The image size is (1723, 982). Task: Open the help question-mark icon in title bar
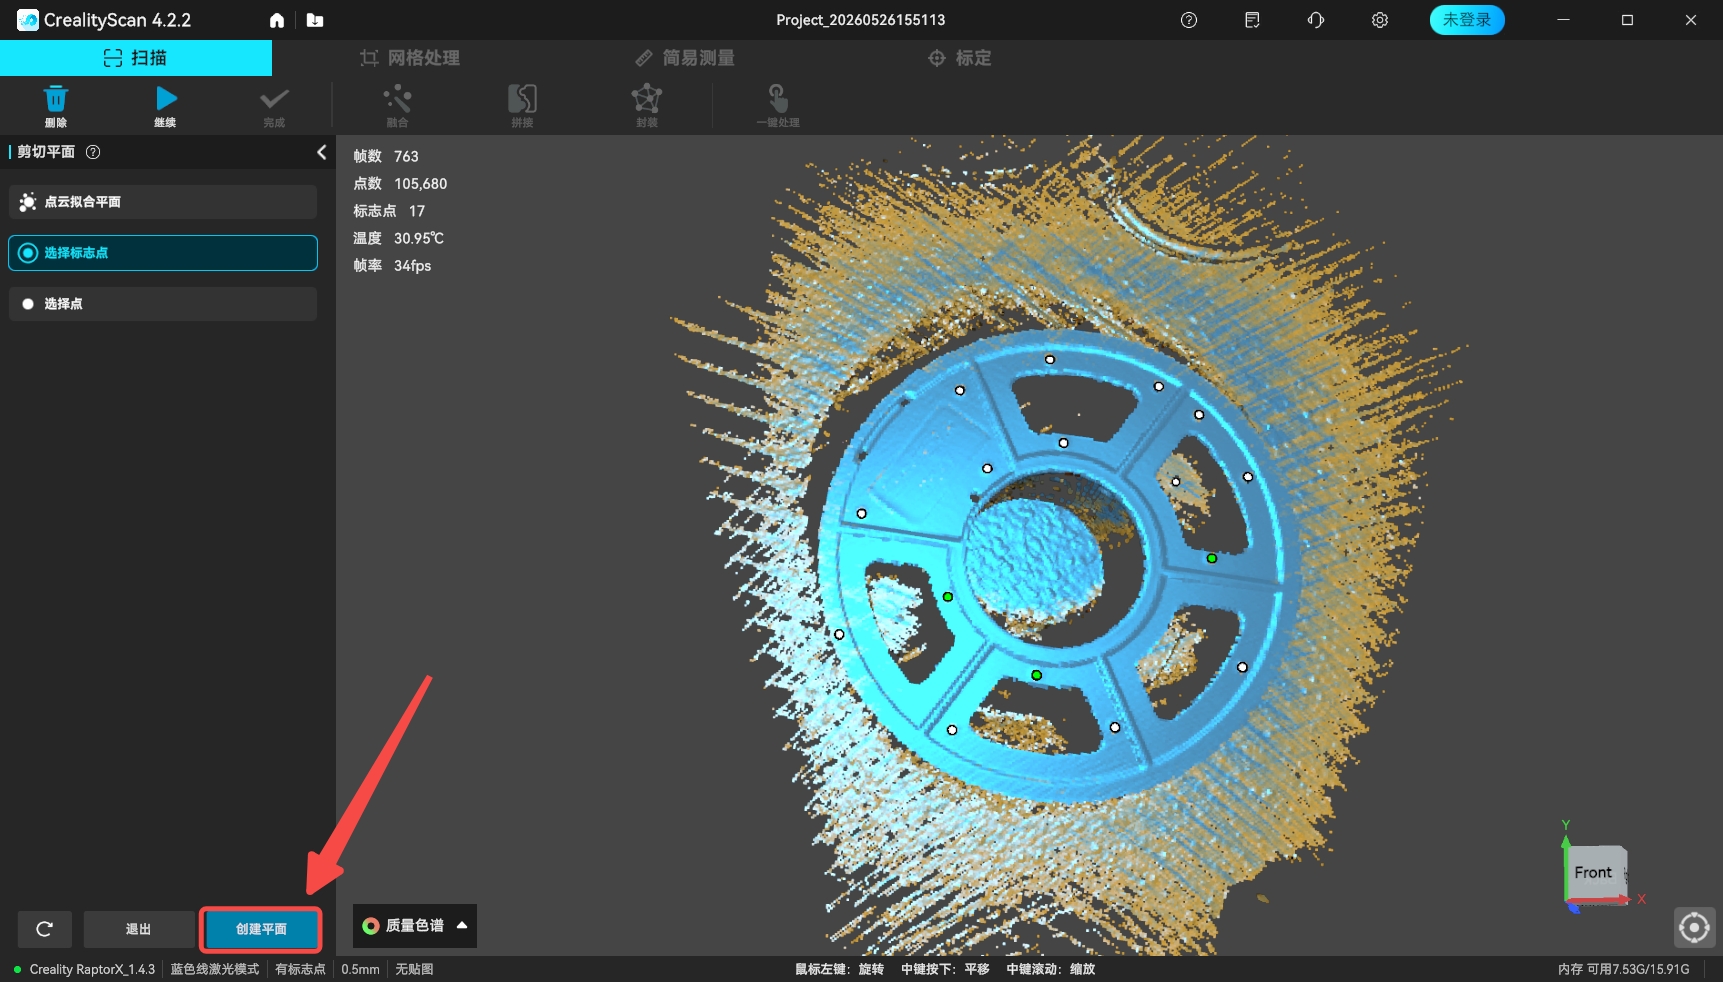(1189, 20)
